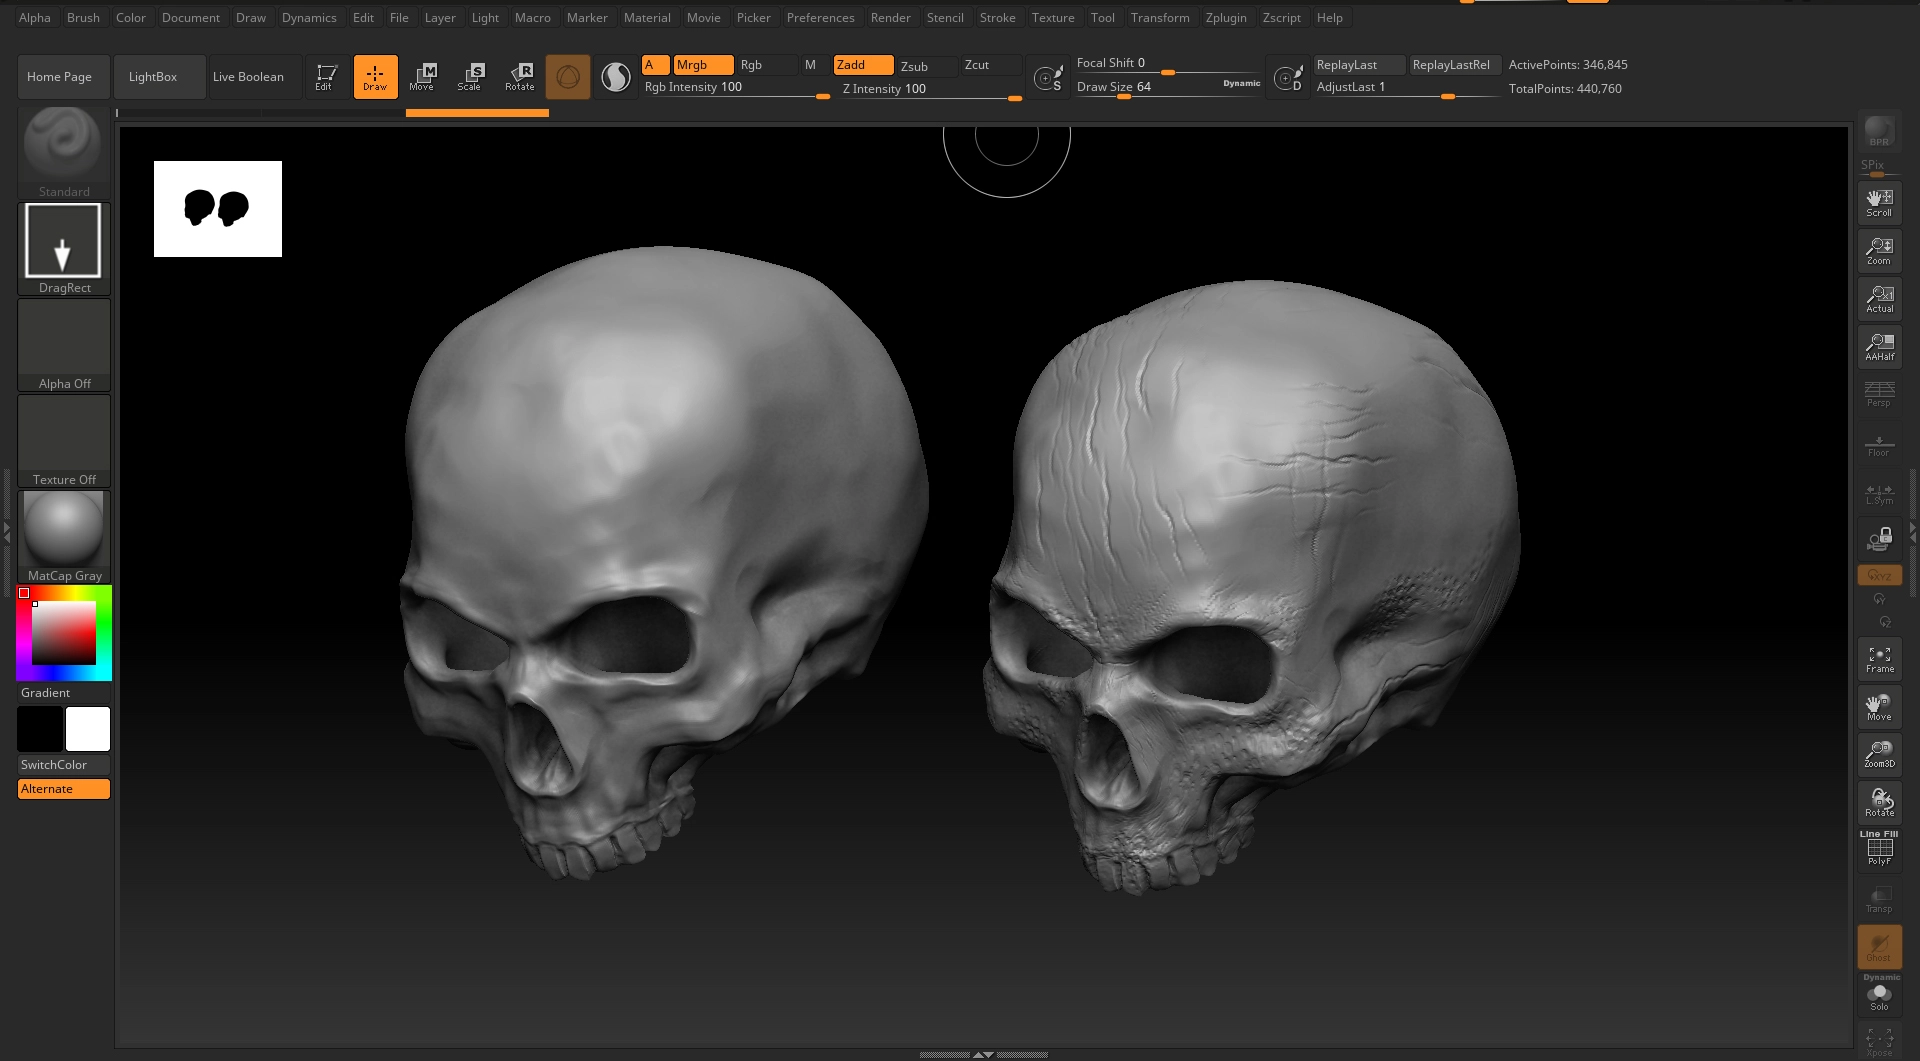This screenshot has width=1920, height=1061.
Task: Select the Scale transform tool
Action: [469, 77]
